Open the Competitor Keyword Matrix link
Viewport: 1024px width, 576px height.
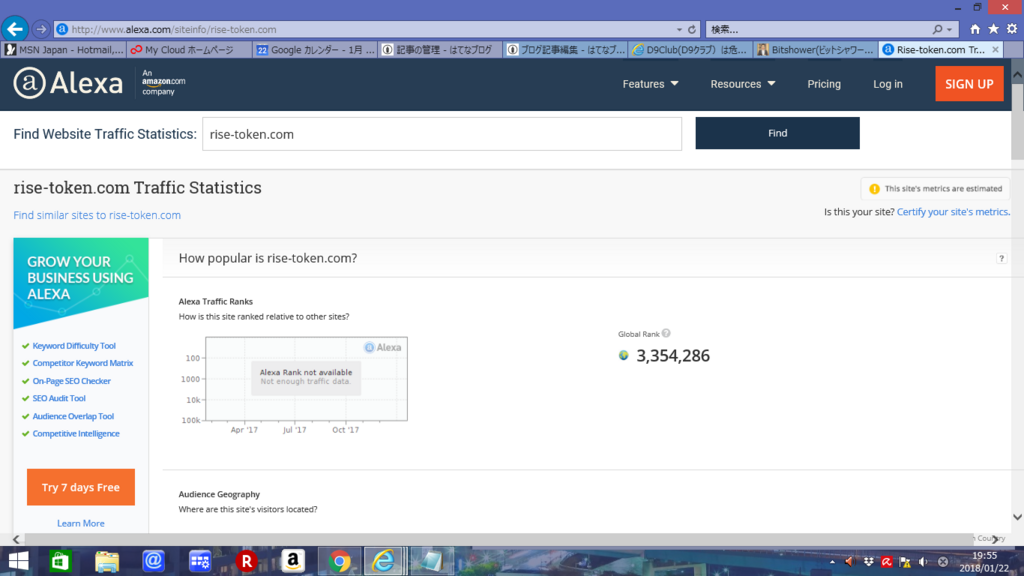coord(83,362)
